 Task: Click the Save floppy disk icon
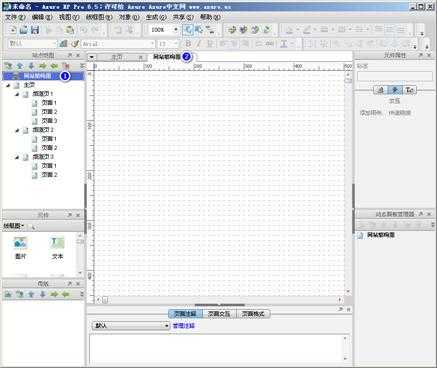(35, 30)
